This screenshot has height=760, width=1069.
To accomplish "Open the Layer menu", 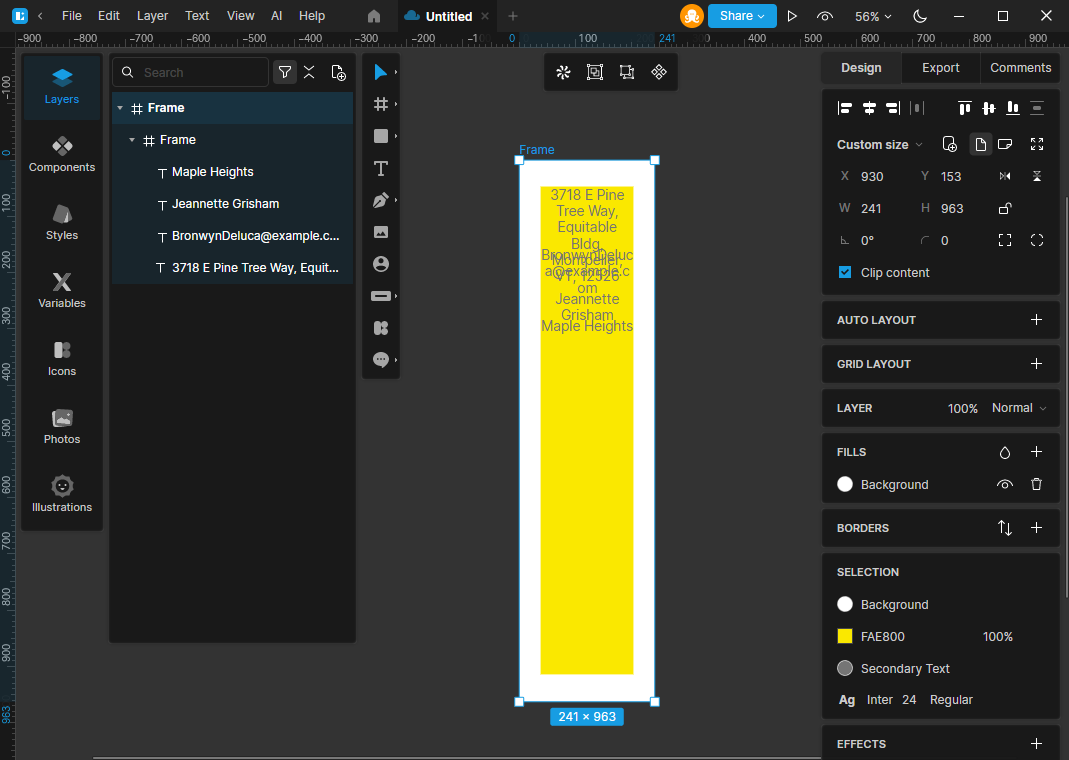I will (x=152, y=16).
